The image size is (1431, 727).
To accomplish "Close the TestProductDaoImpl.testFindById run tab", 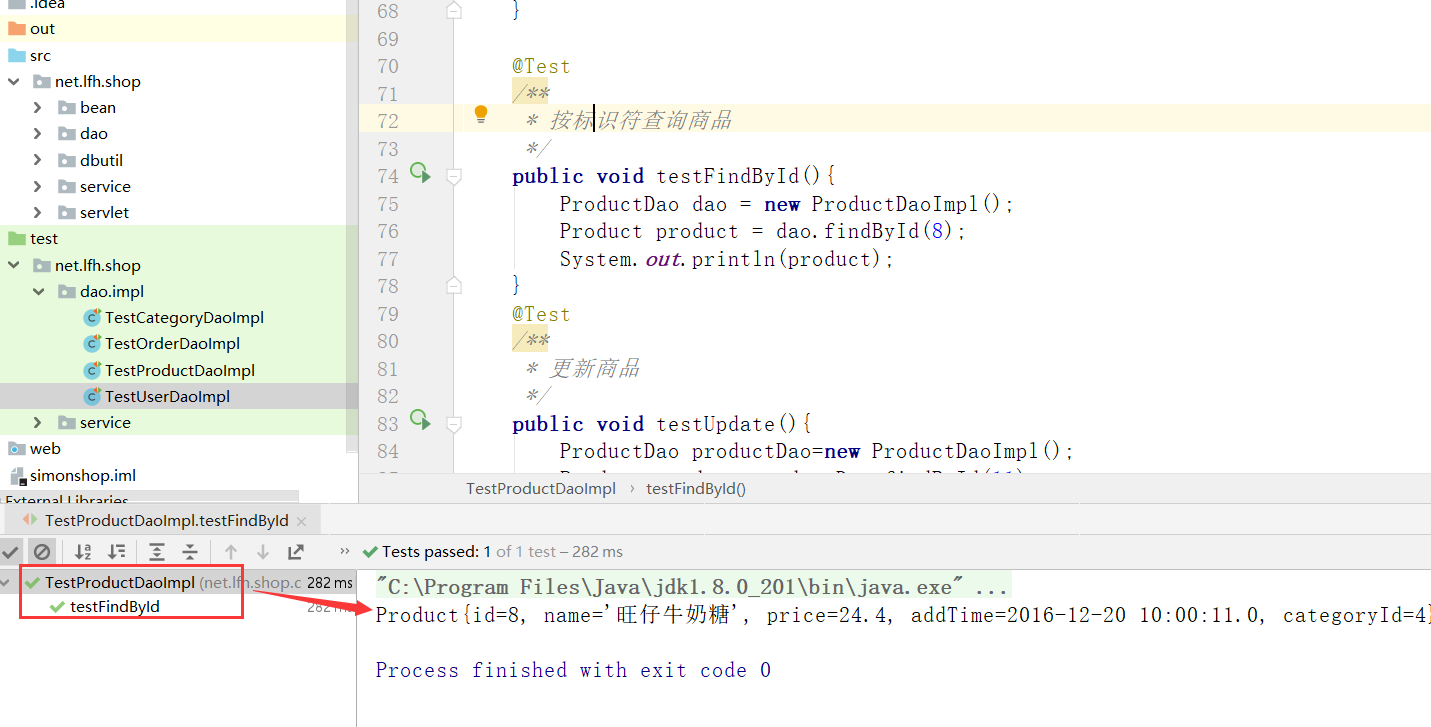I will [303, 521].
